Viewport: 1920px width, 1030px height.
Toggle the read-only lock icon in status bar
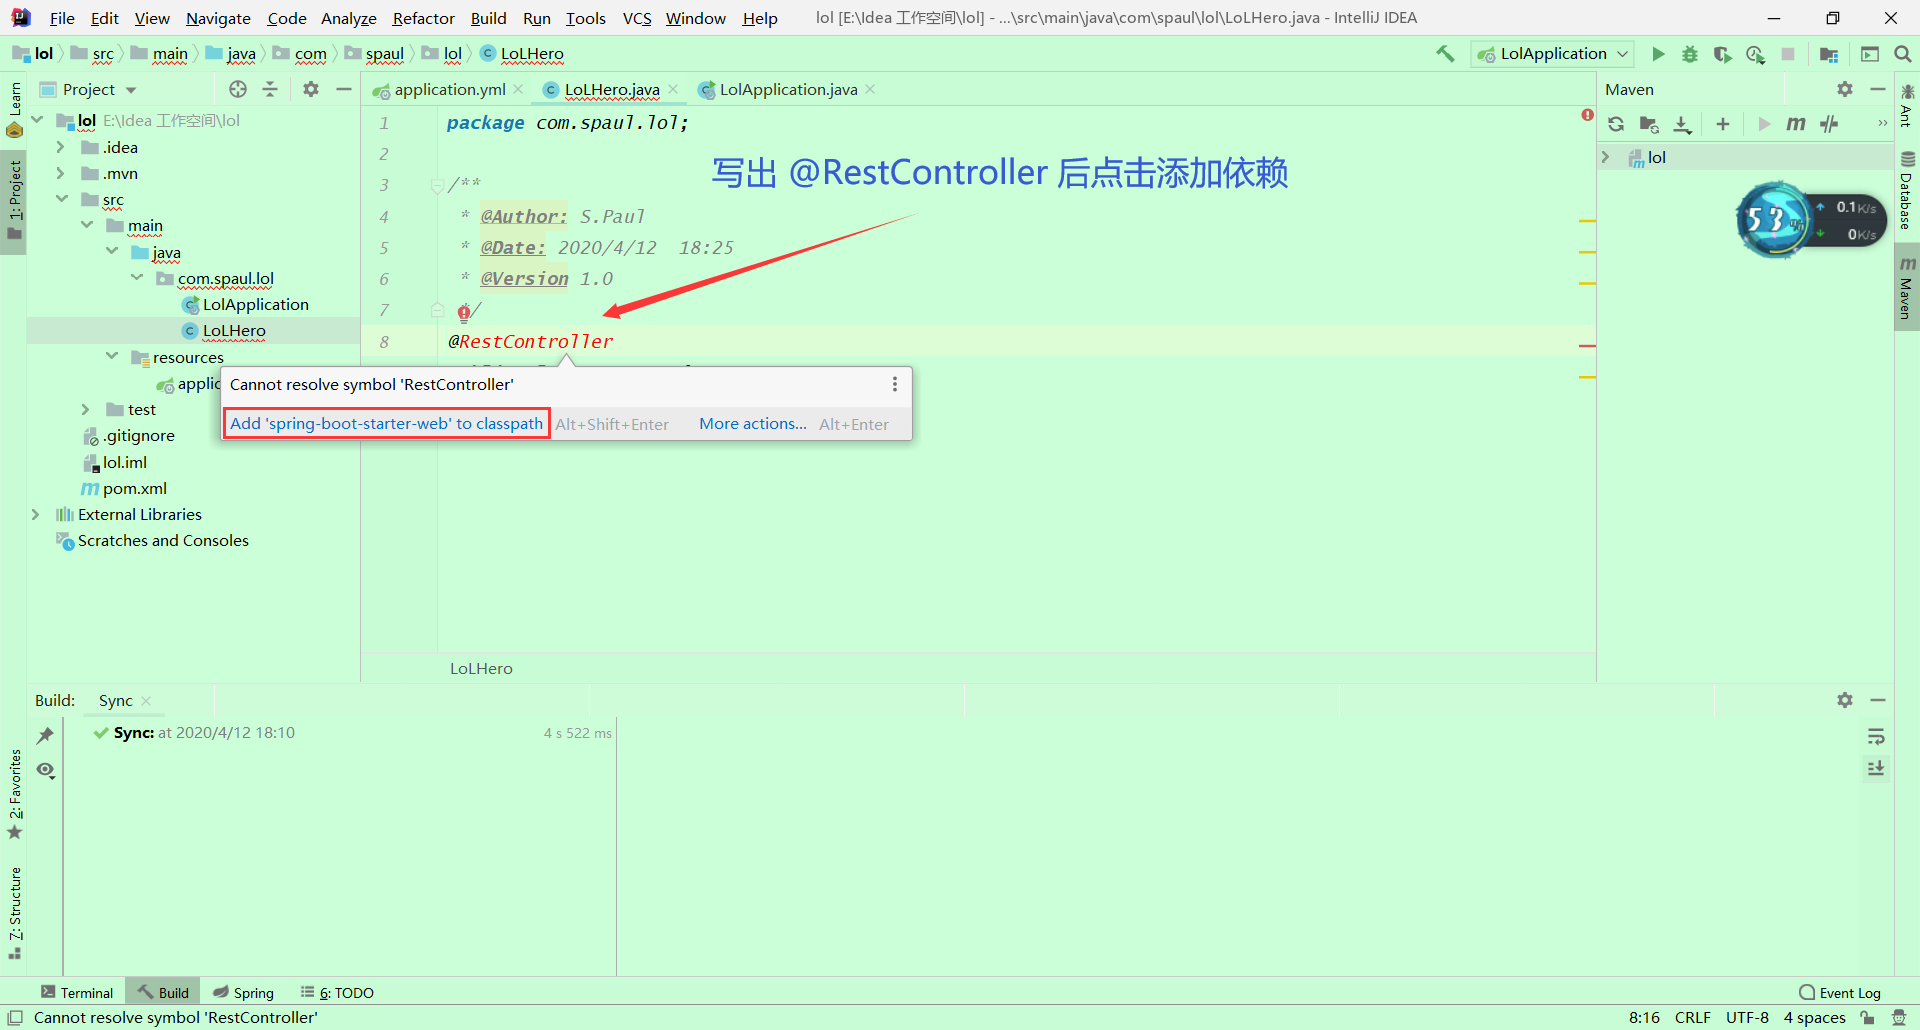click(x=1867, y=1017)
